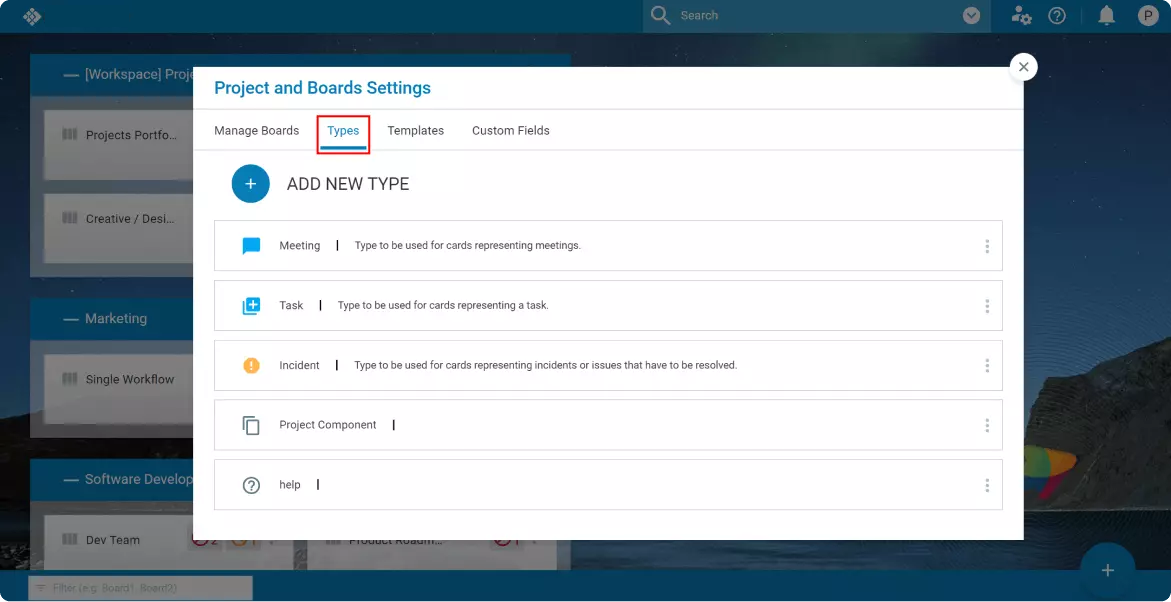Open the Custom Fields tab
1171x602 pixels.
click(510, 131)
